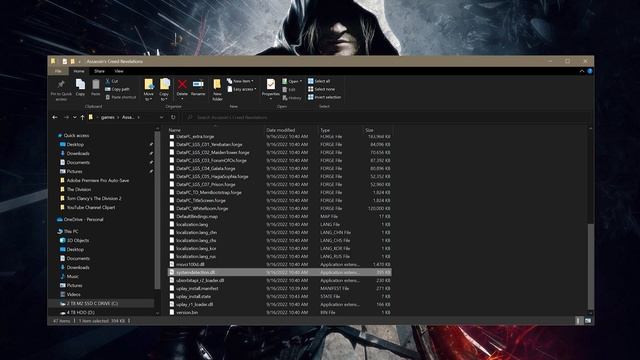This screenshot has width=640, height=360.
Task: Open the New item dropdown
Action: 240,81
